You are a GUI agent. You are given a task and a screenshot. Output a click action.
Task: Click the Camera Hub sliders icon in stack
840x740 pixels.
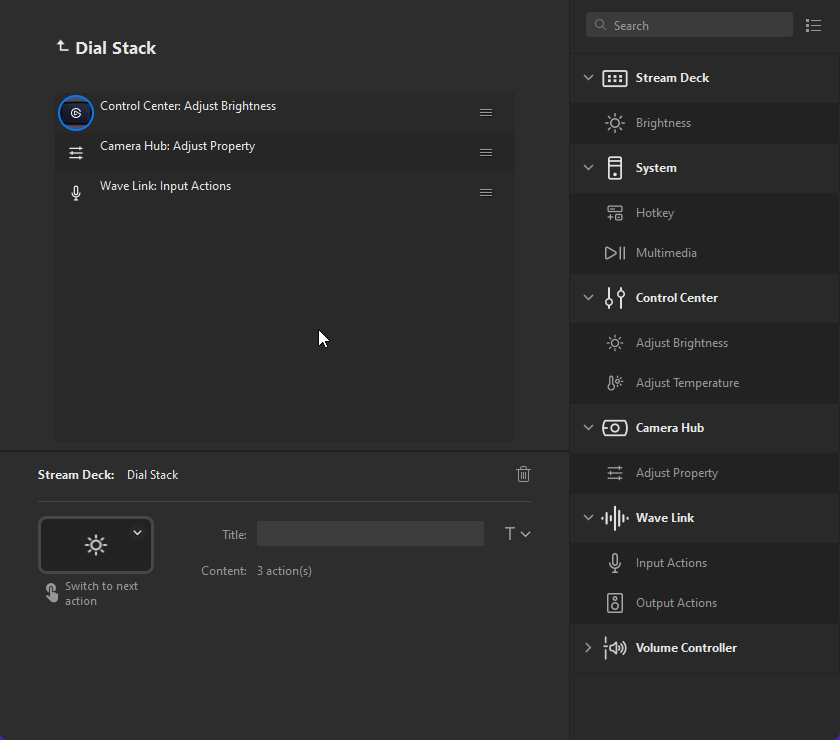(76, 153)
